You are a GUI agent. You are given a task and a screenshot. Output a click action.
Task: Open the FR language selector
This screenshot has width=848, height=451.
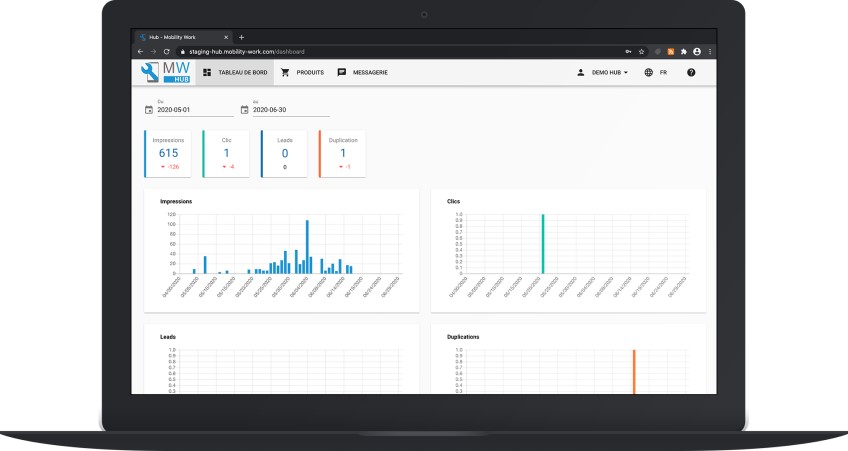click(655, 72)
